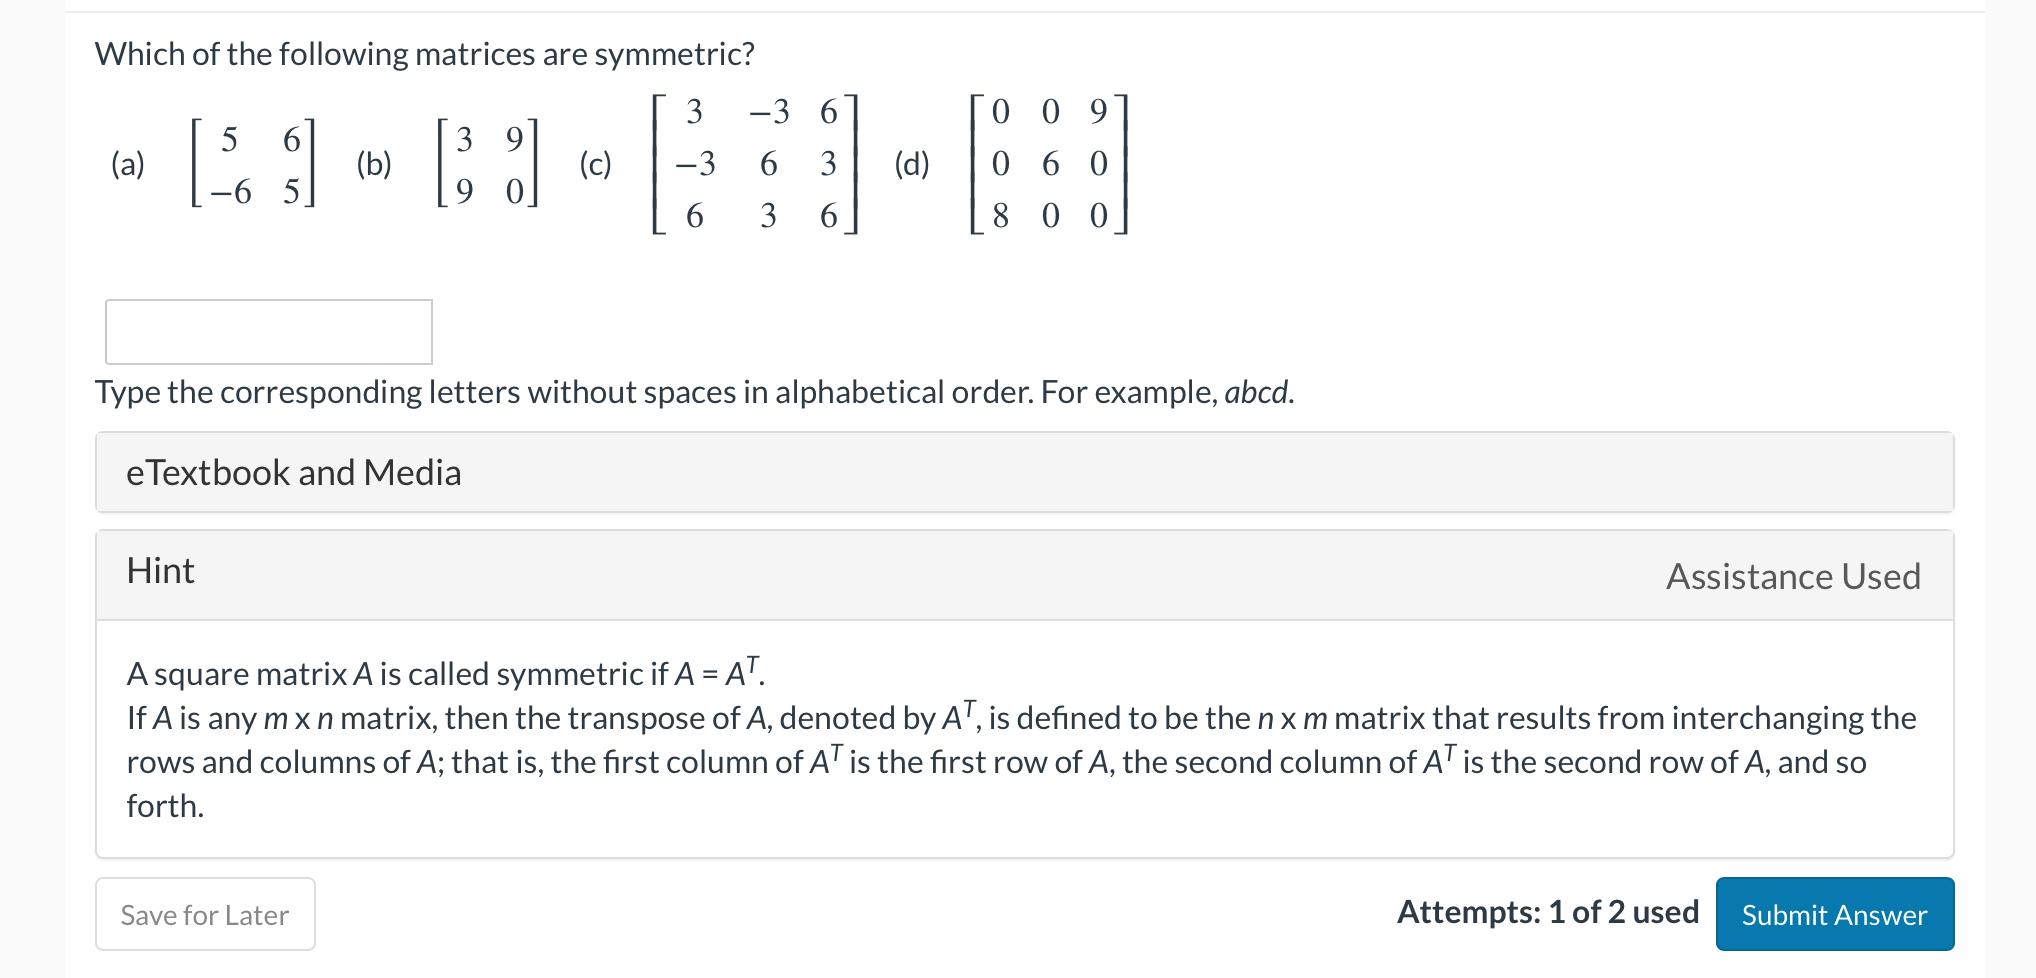Image resolution: width=2036 pixels, height=978 pixels.
Task: Select matrix option (b)
Action: tap(487, 163)
